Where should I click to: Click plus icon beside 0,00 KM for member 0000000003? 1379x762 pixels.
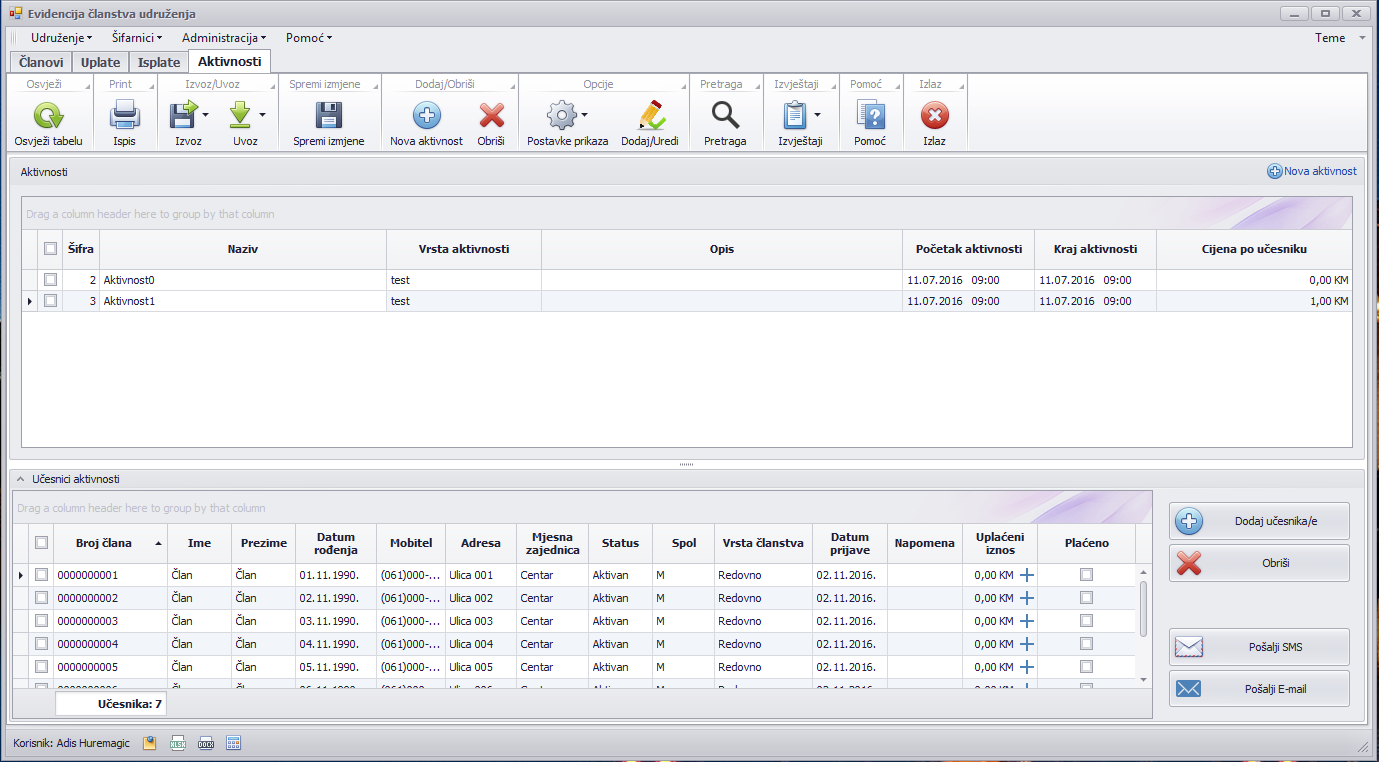pos(1026,621)
